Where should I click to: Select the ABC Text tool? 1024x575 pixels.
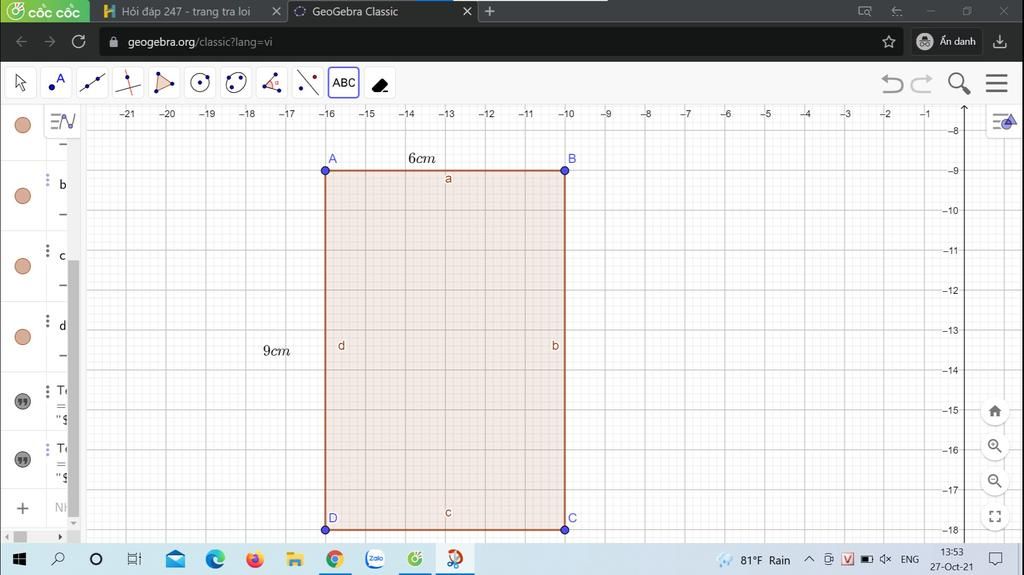(x=344, y=83)
